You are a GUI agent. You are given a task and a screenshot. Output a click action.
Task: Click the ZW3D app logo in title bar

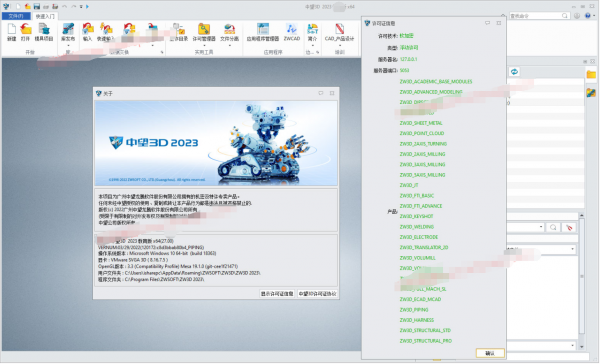pyautogui.click(x=7, y=6)
